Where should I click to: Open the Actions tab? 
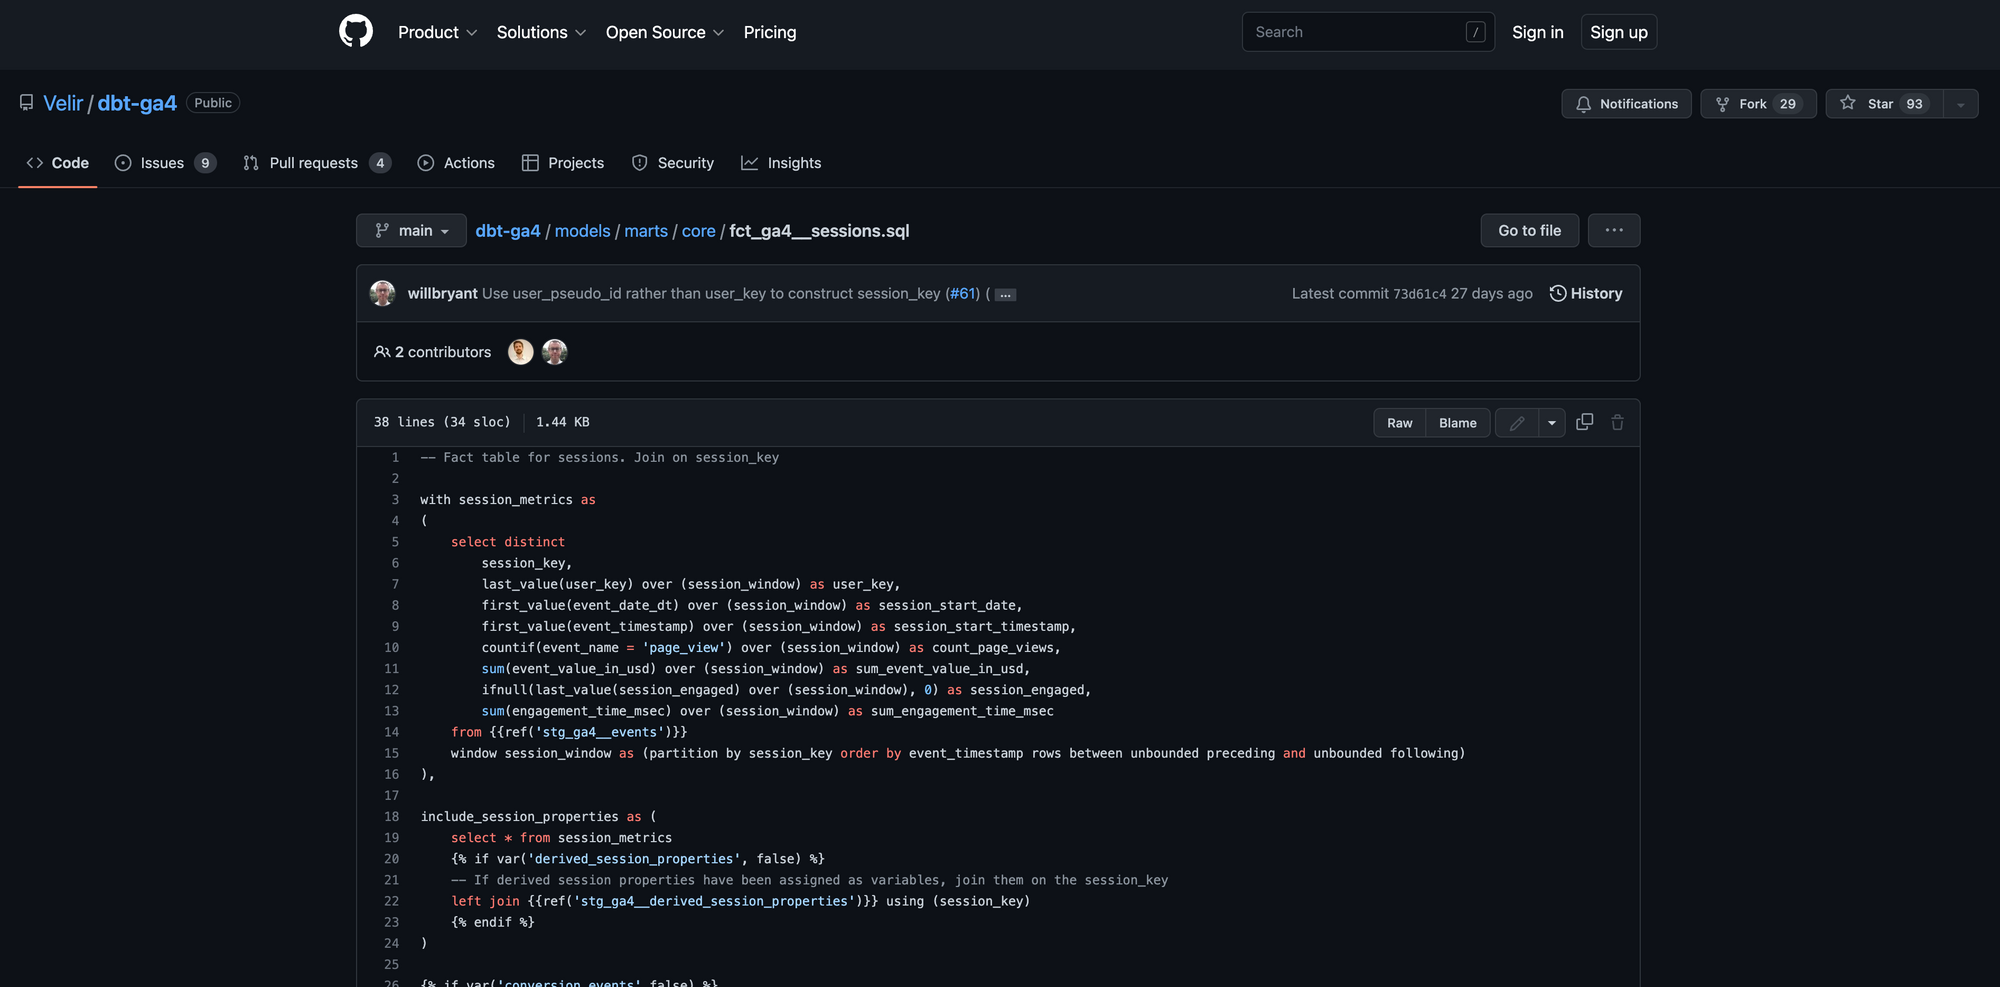click(456, 163)
